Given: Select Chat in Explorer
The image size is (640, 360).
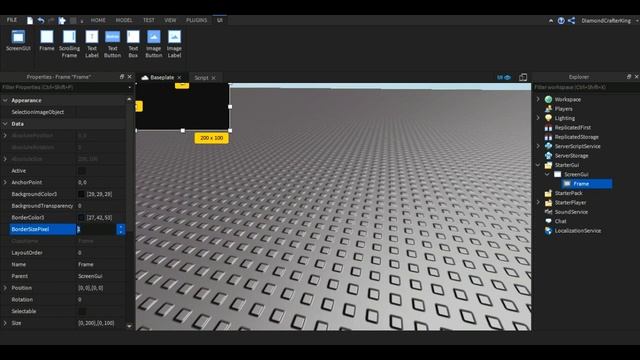Looking at the screenshot, I should (x=560, y=221).
